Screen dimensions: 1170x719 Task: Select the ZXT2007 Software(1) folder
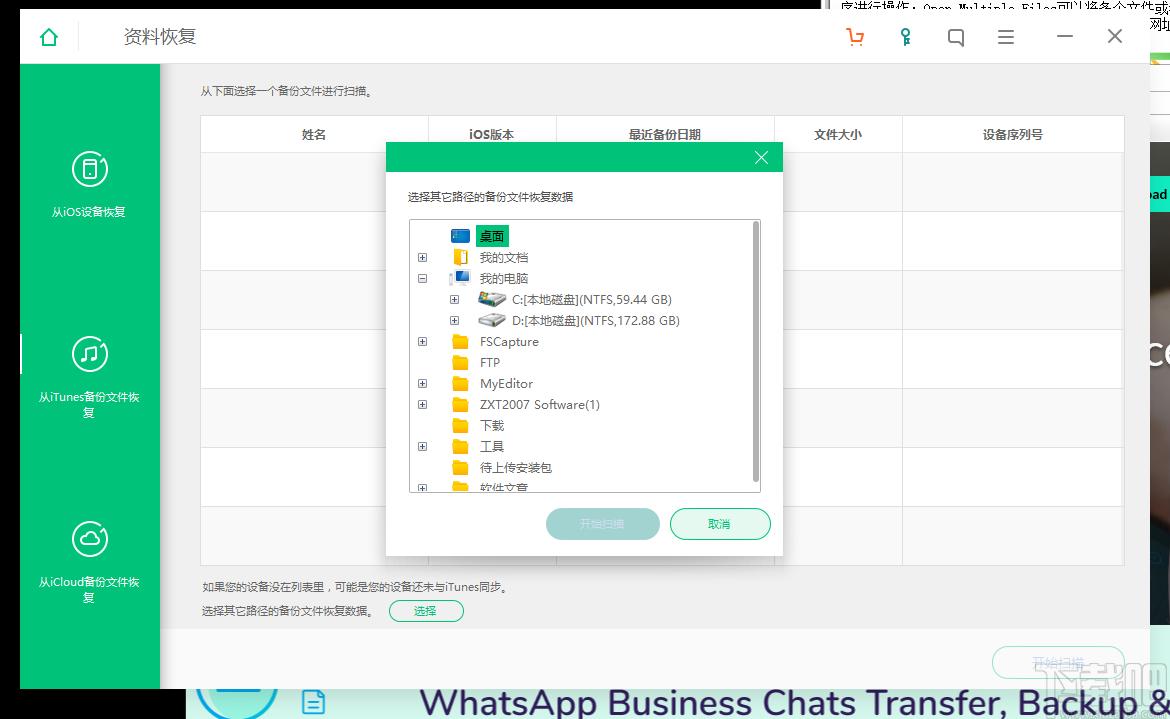pos(539,404)
